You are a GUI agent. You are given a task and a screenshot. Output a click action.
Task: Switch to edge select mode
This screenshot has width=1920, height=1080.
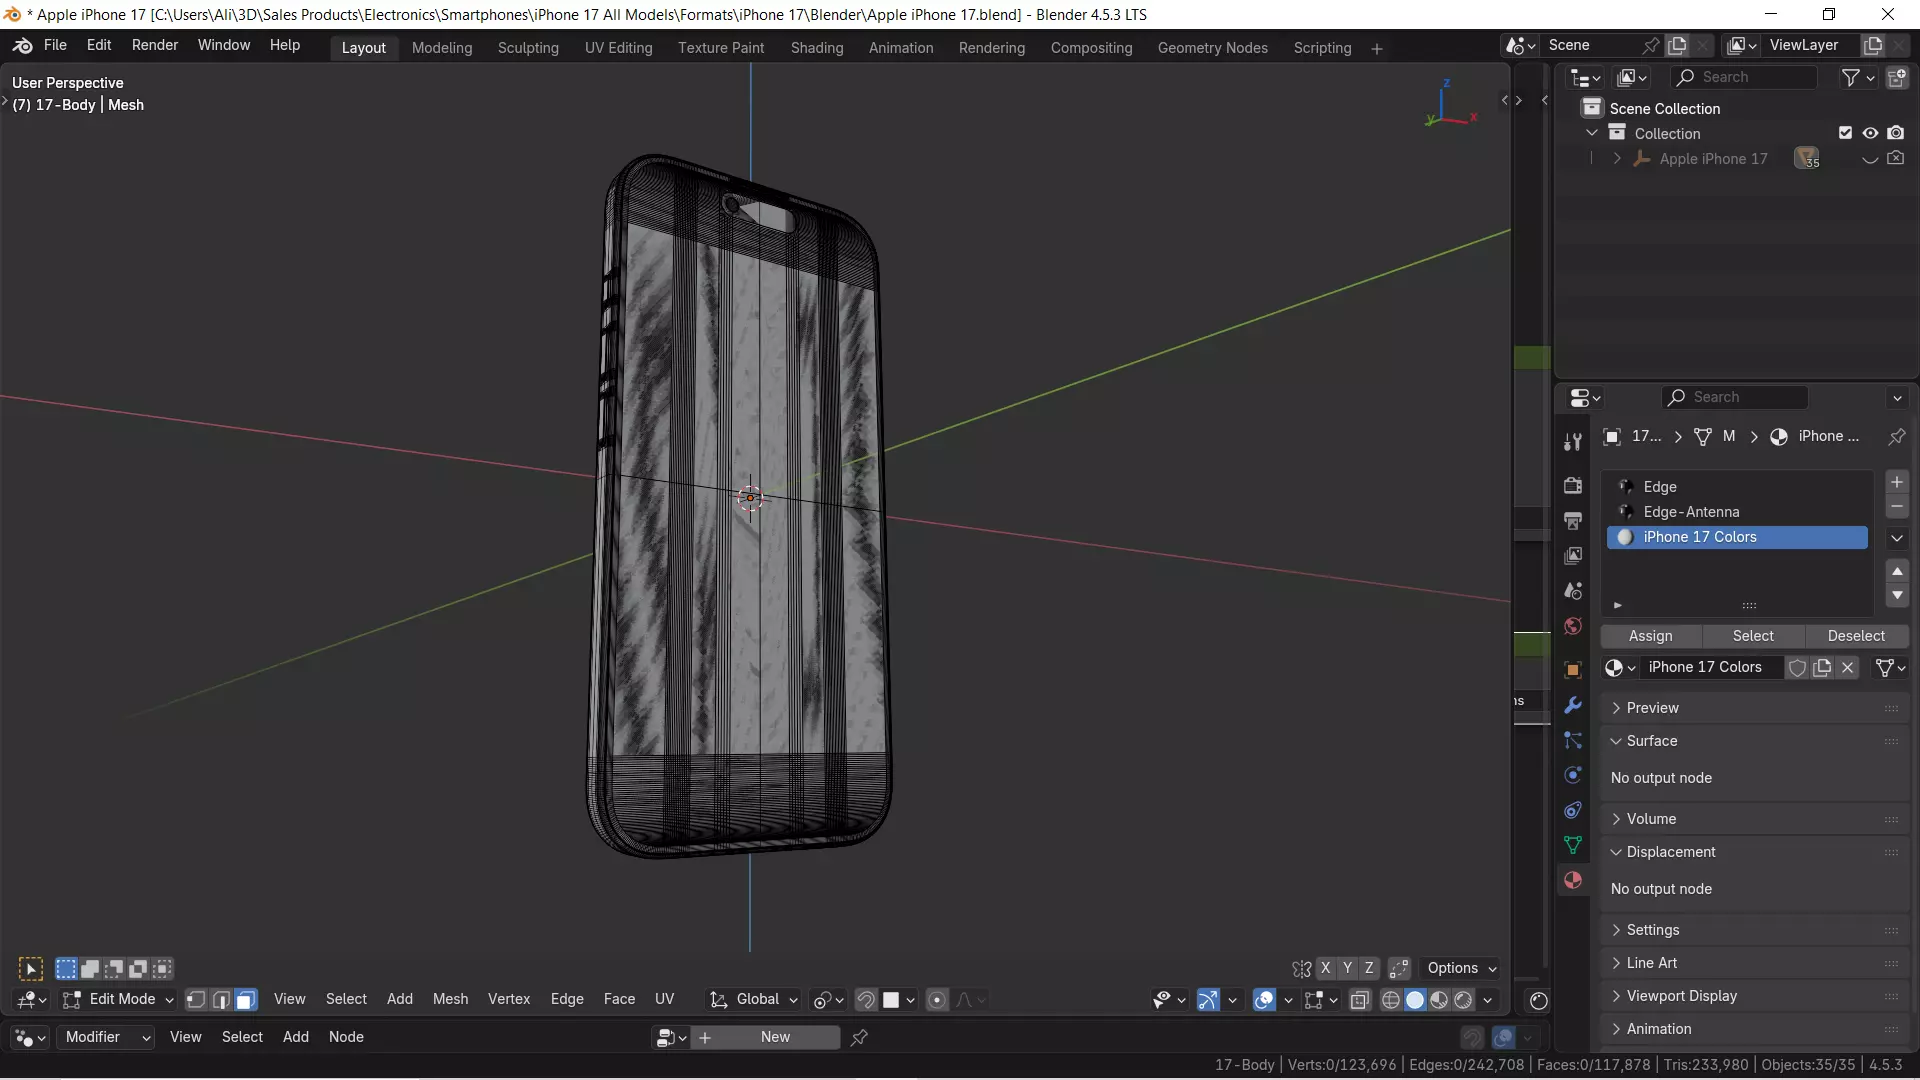pos(221,1000)
